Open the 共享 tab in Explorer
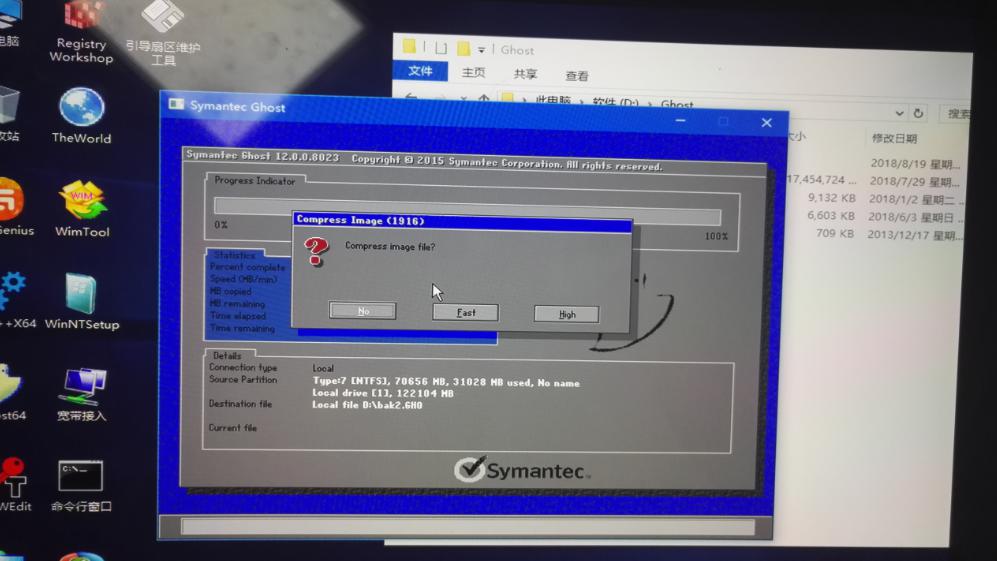This screenshot has height=561, width=997. click(x=525, y=74)
